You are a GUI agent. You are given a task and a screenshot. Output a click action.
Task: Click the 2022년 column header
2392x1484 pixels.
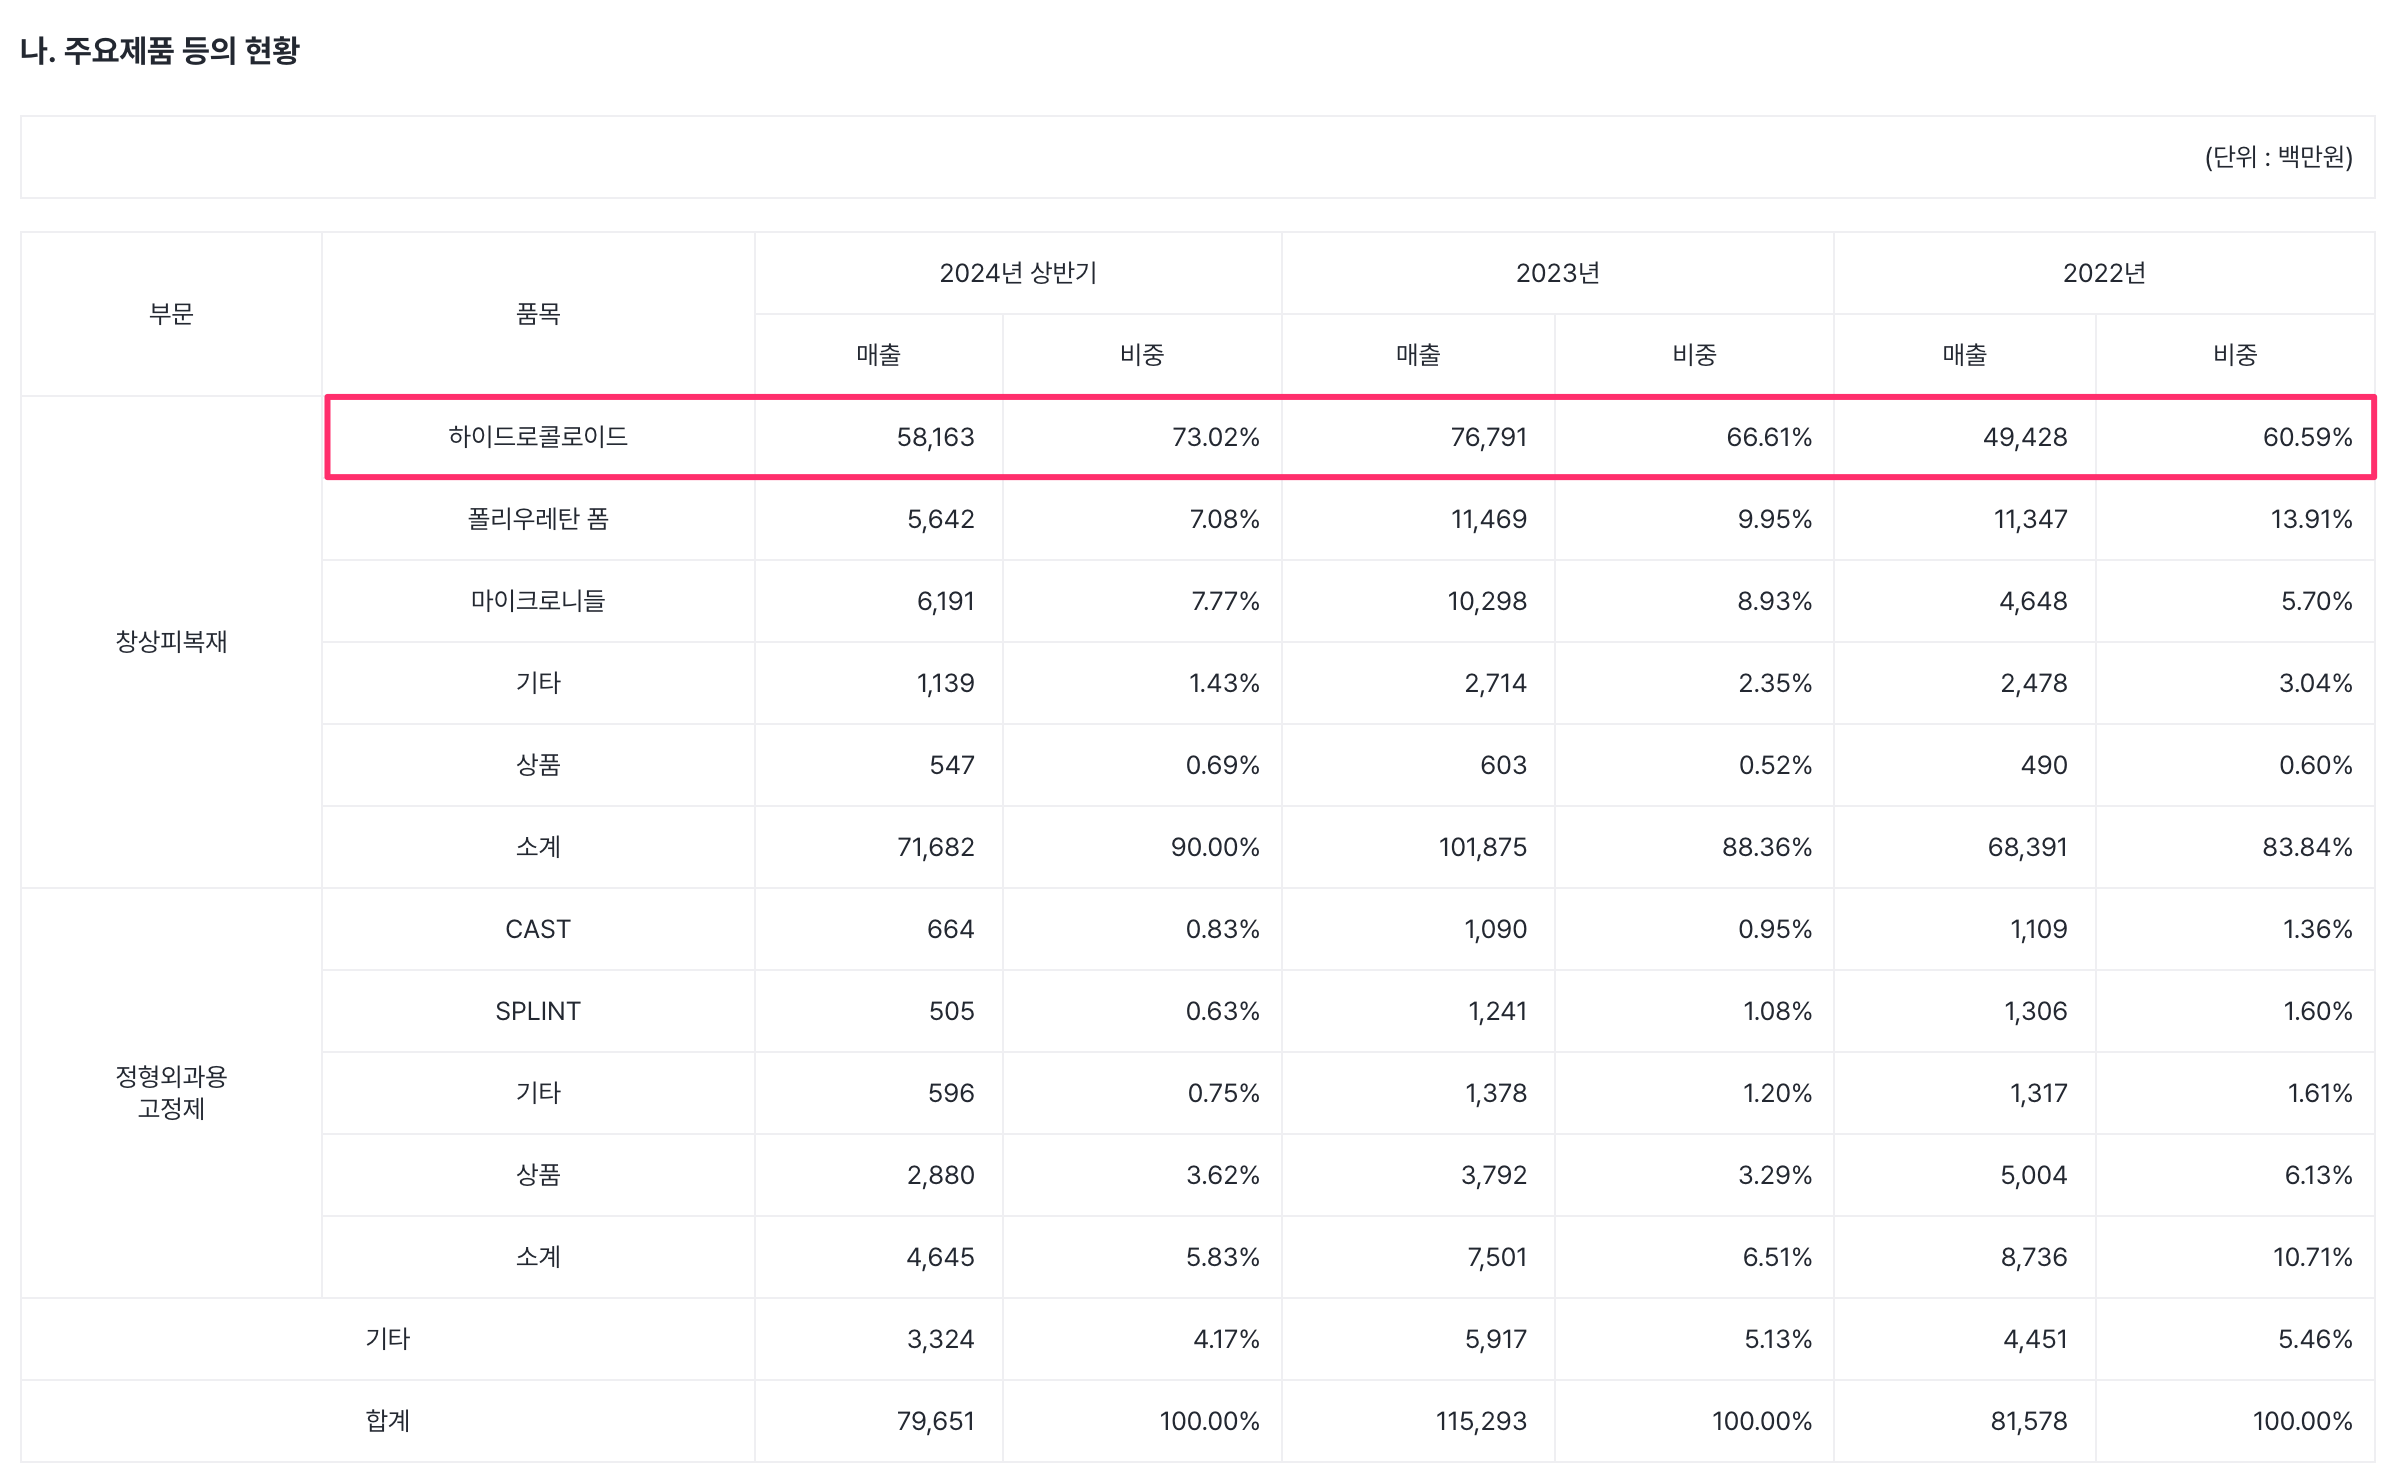(2103, 273)
